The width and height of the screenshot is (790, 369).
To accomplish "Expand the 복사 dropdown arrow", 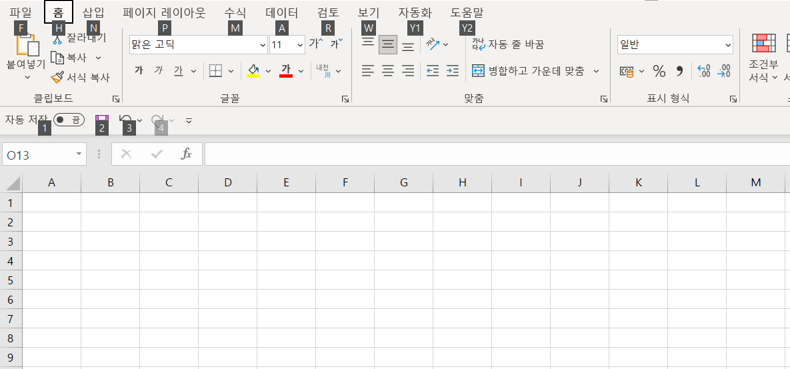I will (x=98, y=58).
